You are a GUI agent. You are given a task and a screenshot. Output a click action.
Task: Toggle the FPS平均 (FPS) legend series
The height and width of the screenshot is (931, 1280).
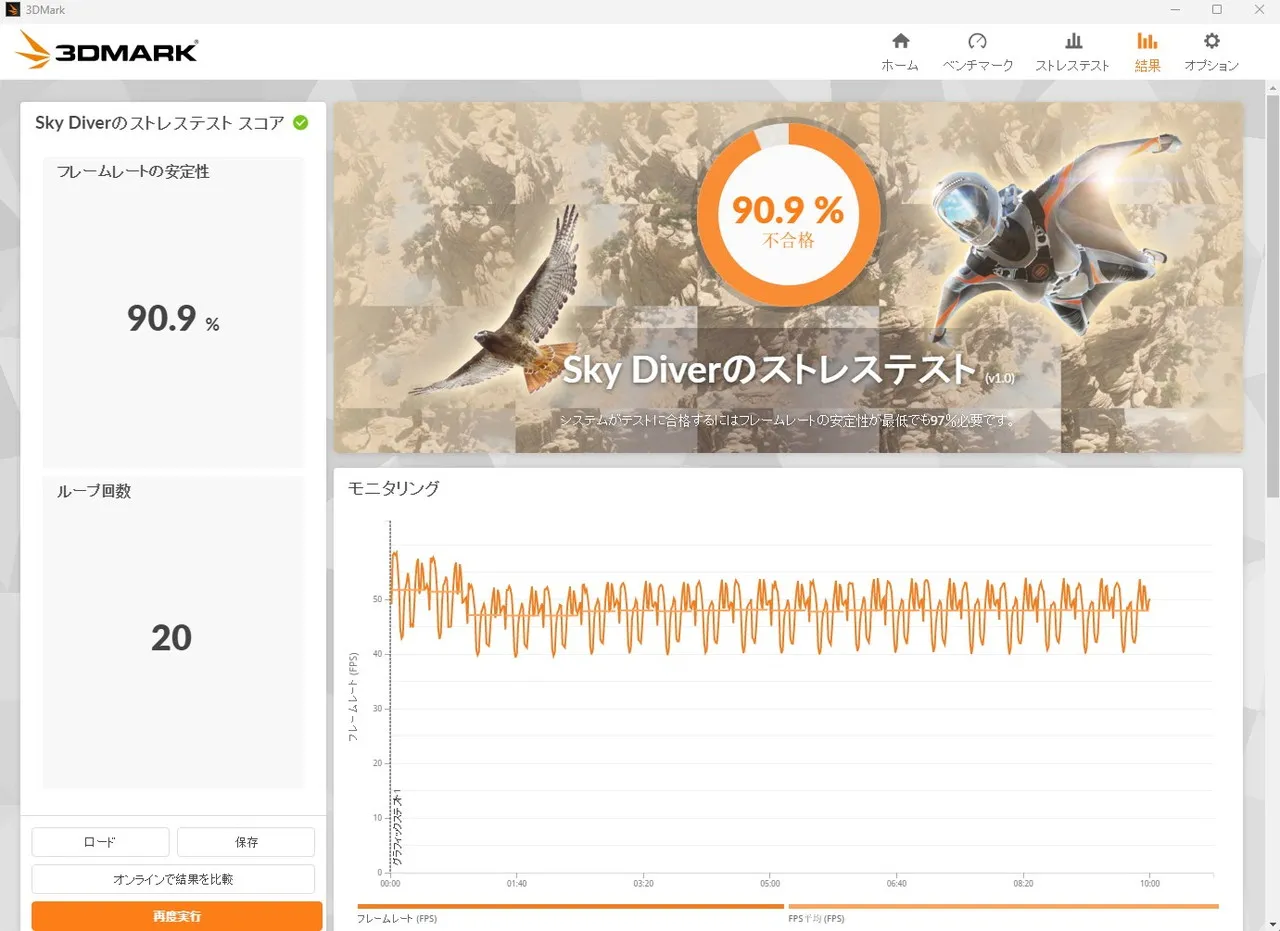coord(815,918)
